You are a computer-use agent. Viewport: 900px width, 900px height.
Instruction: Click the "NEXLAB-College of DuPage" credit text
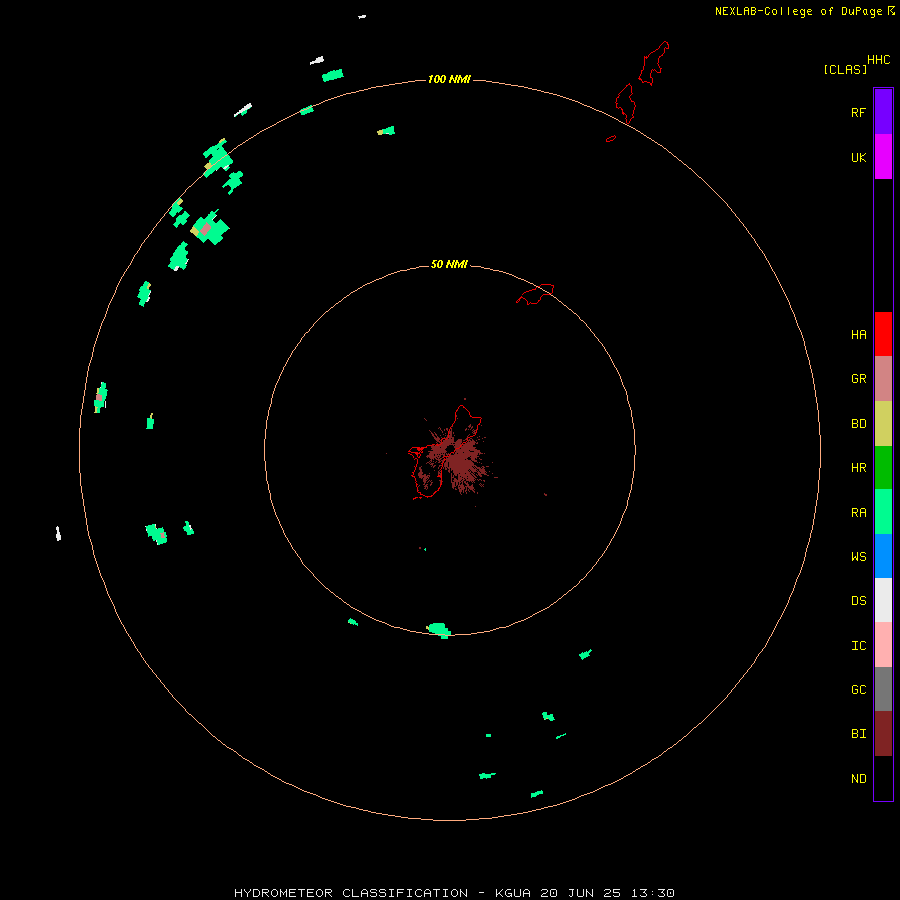[798, 11]
